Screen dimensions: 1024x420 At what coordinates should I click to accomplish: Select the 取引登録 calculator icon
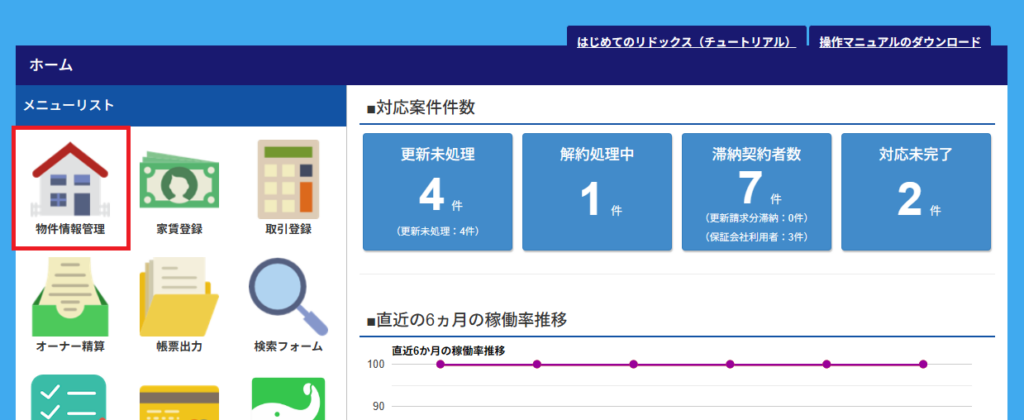(288, 180)
